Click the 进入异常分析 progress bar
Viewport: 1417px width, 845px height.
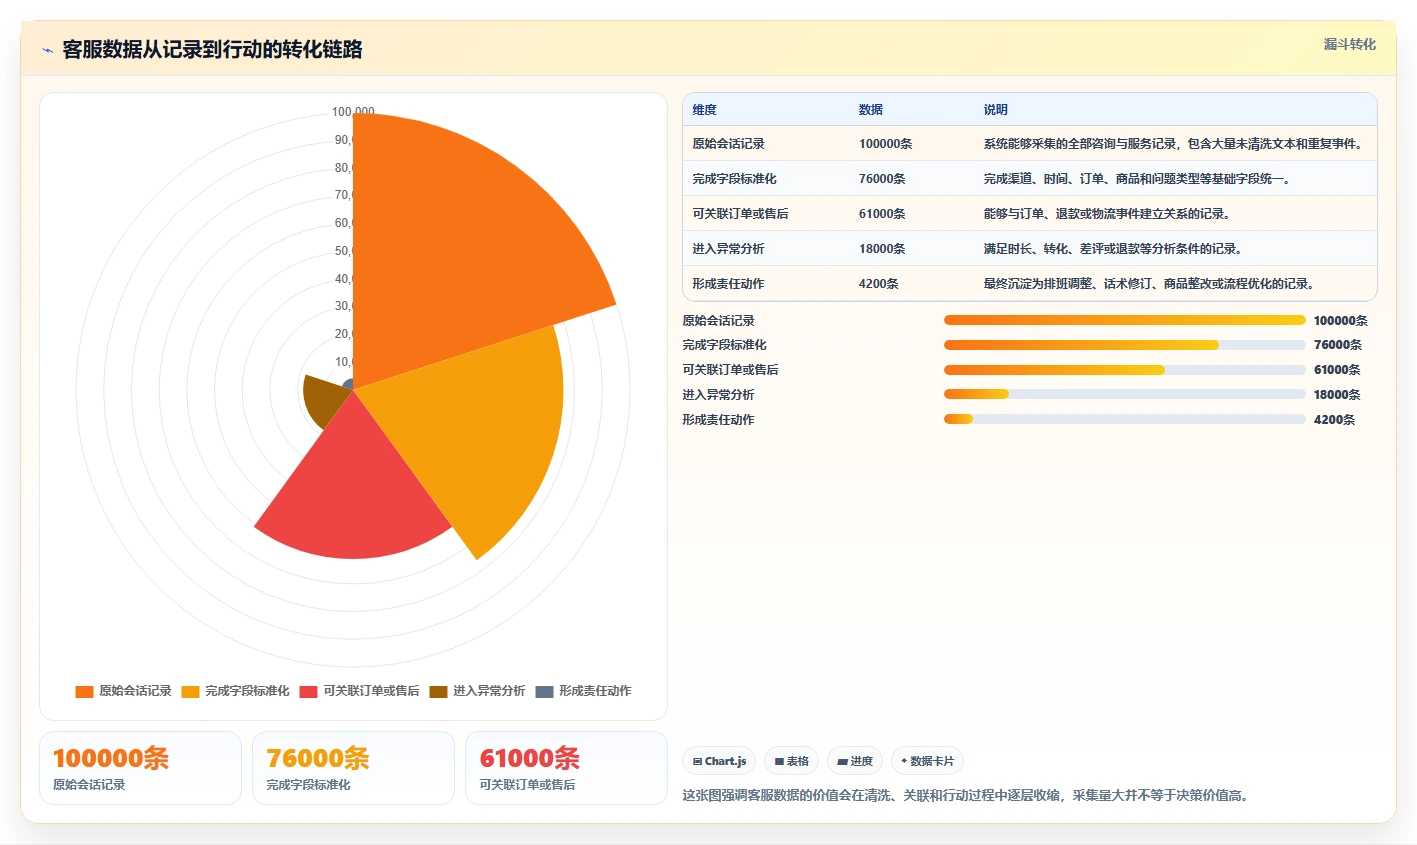[1125, 394]
